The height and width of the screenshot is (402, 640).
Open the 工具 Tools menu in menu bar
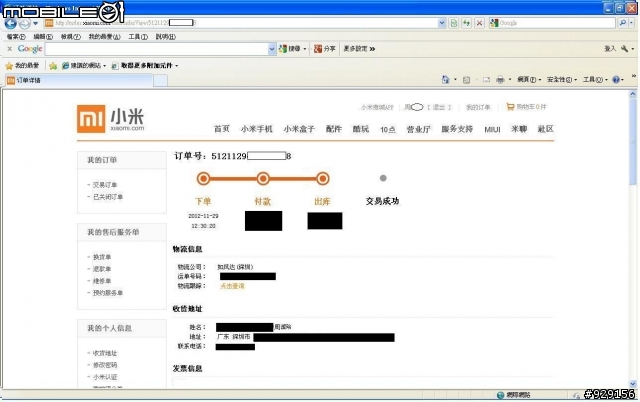[x=138, y=37]
